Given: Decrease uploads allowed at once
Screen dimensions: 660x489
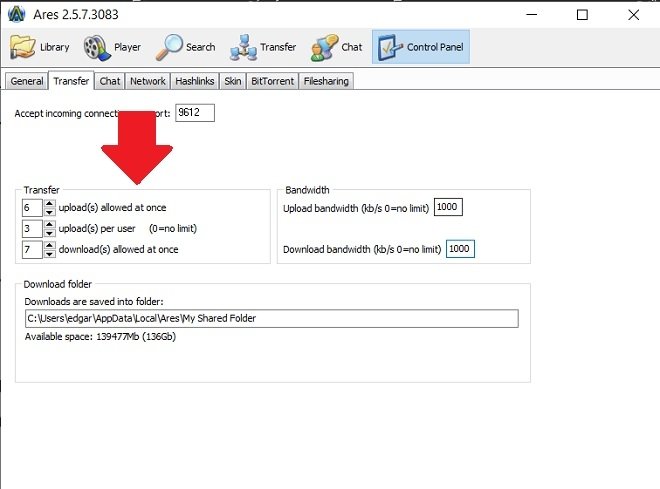Looking at the screenshot, I should (50, 212).
